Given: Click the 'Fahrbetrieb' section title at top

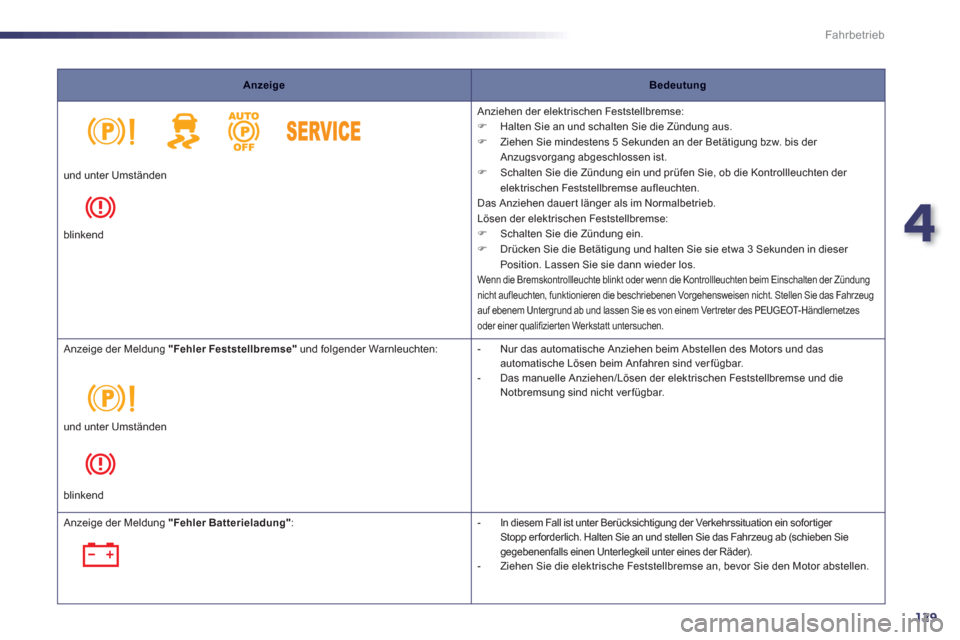Looking at the screenshot, I should tap(854, 35).
